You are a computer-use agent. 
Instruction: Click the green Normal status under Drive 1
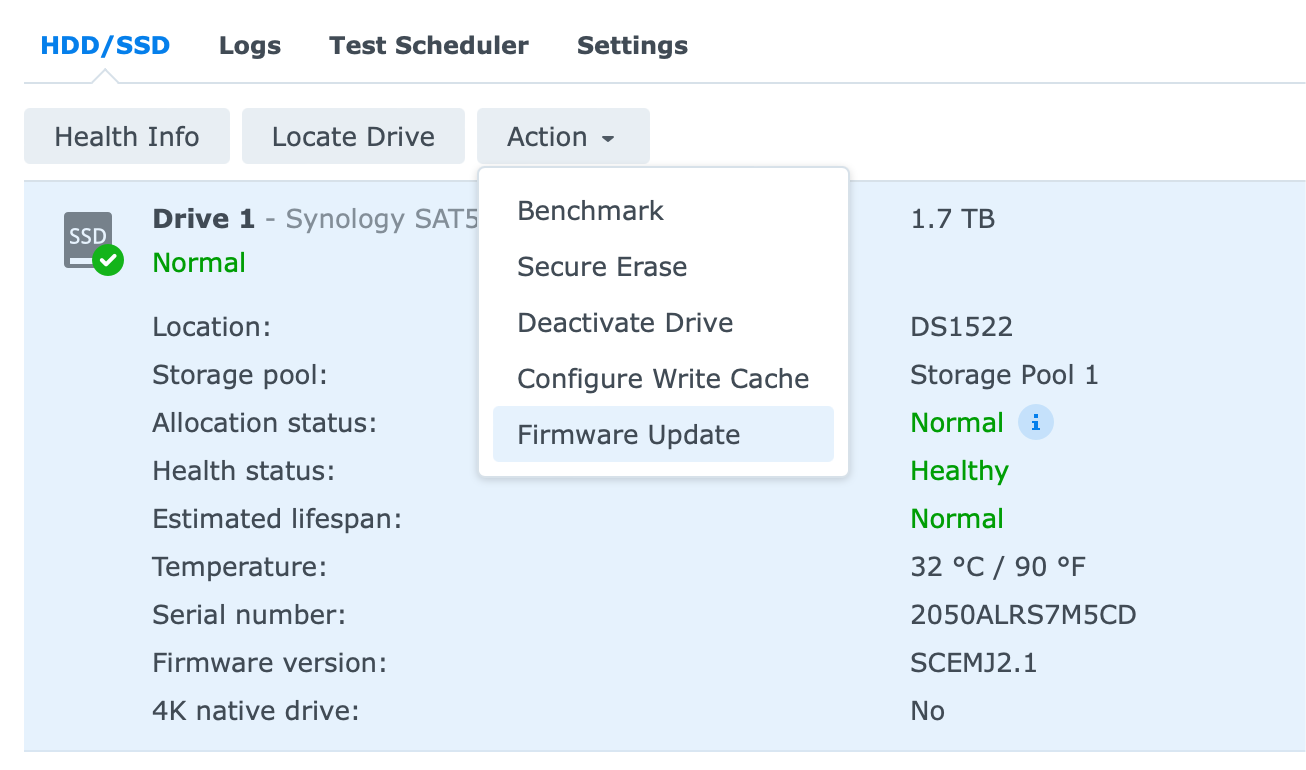[199, 263]
